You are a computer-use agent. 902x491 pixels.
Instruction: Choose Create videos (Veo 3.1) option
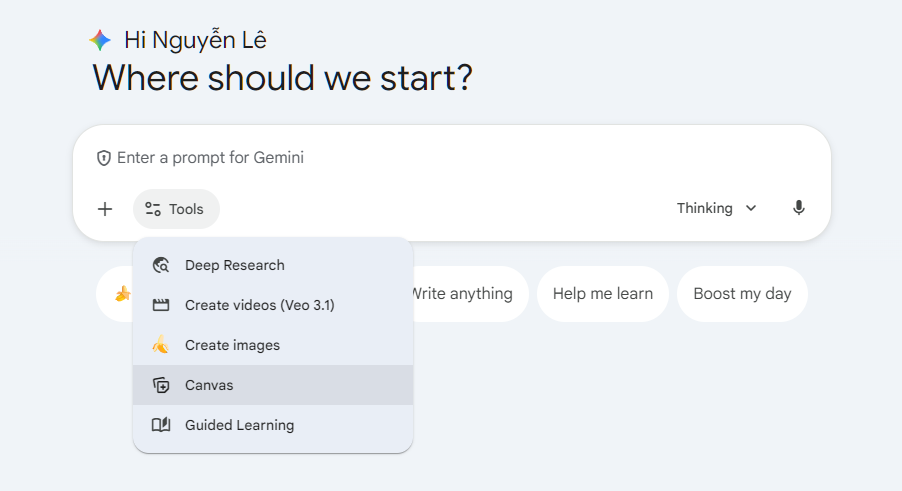coord(260,305)
